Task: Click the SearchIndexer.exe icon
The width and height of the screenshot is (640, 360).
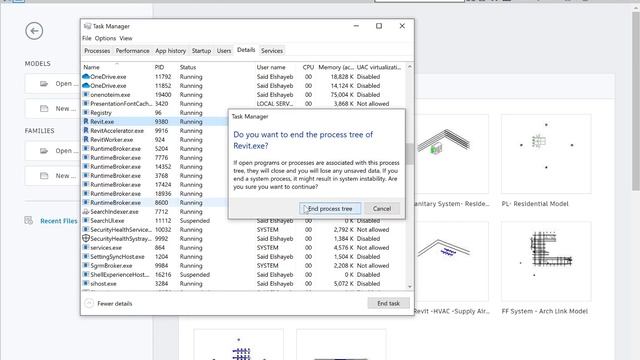Action: (x=86, y=211)
